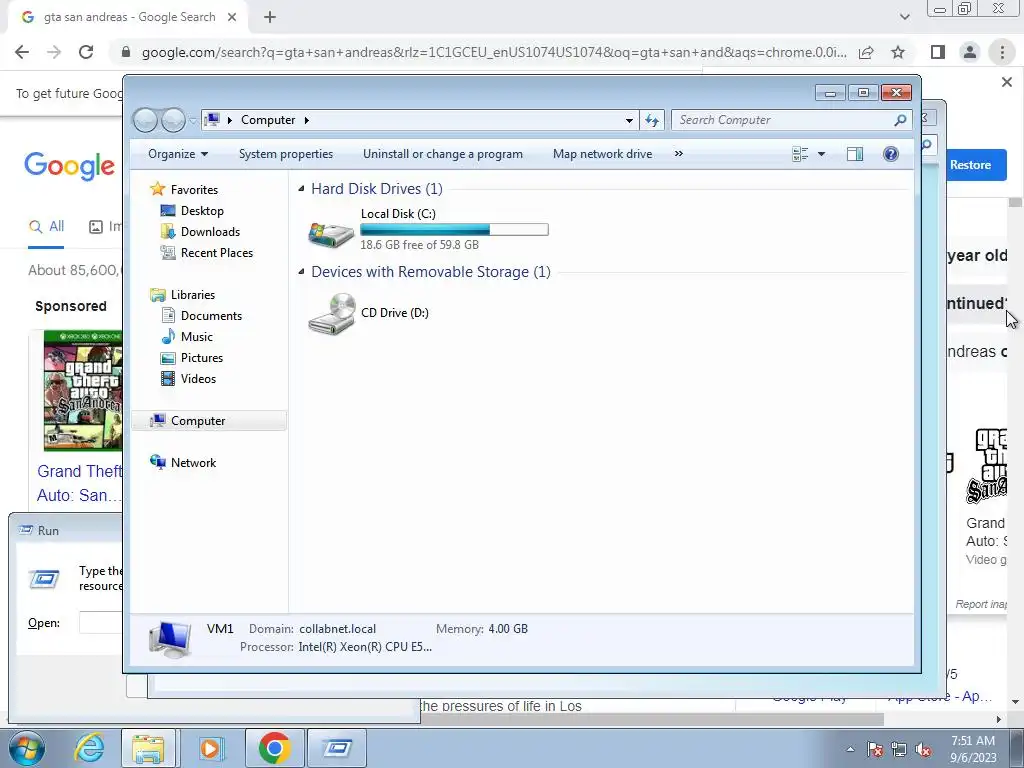Image resolution: width=1024 pixels, height=768 pixels.
Task: Click the Search Computer magnifier icon
Action: tap(900, 120)
